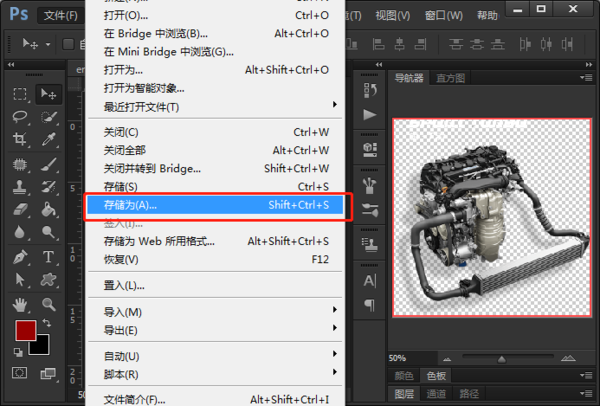Click the dark red foreground color swatch
This screenshot has height=406, width=600.
tap(26, 331)
